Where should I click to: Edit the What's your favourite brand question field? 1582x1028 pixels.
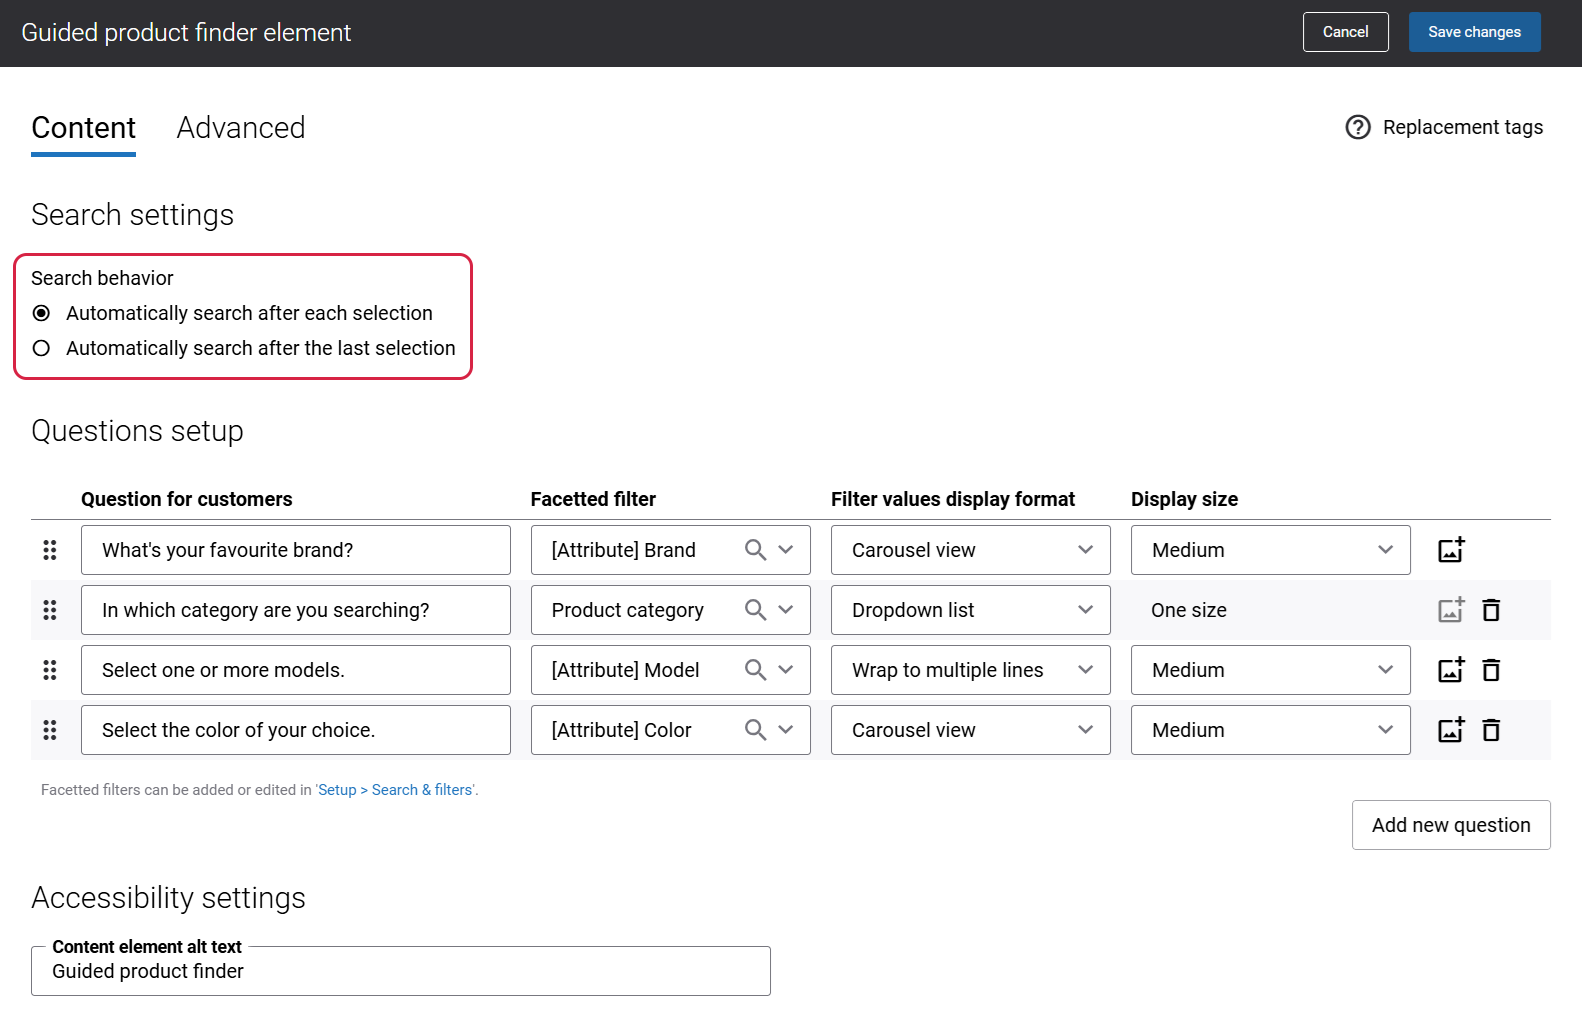tap(295, 550)
